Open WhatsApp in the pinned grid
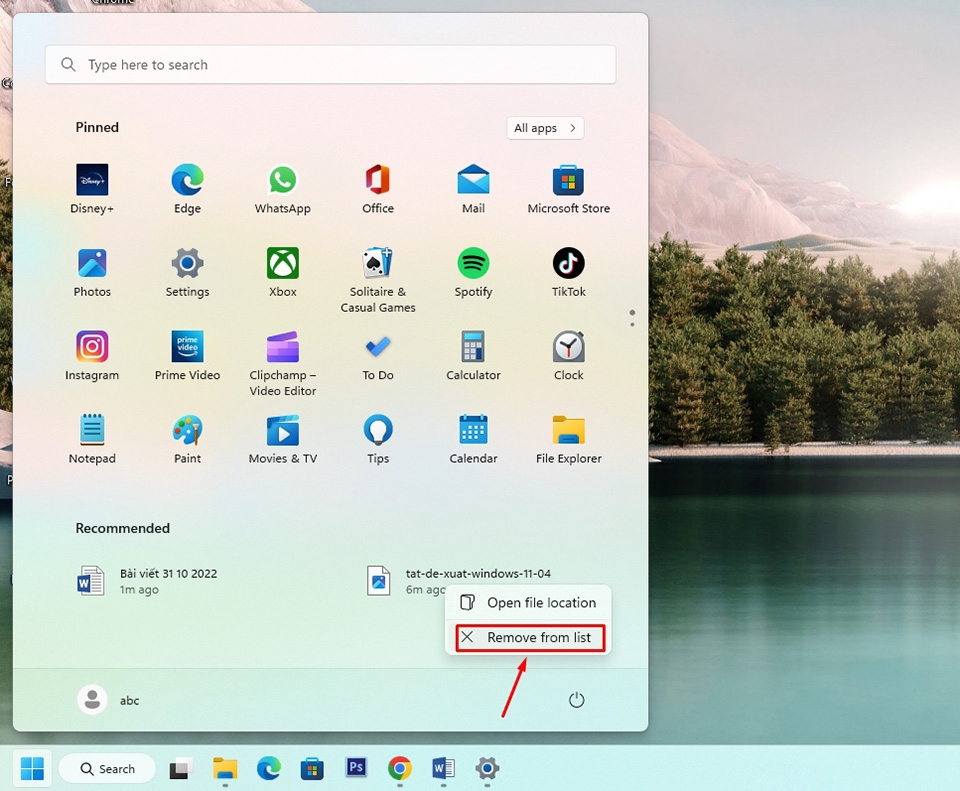The height and width of the screenshot is (791, 960). (x=282, y=189)
